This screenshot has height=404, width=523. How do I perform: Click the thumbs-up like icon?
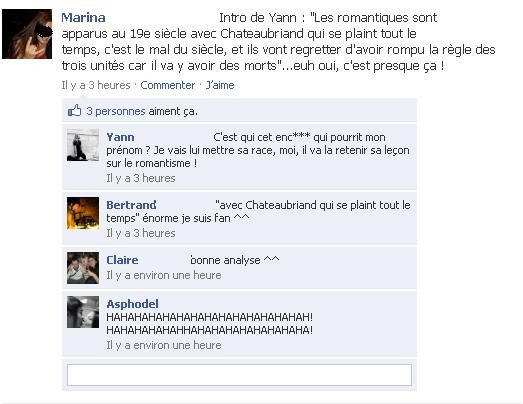74,110
